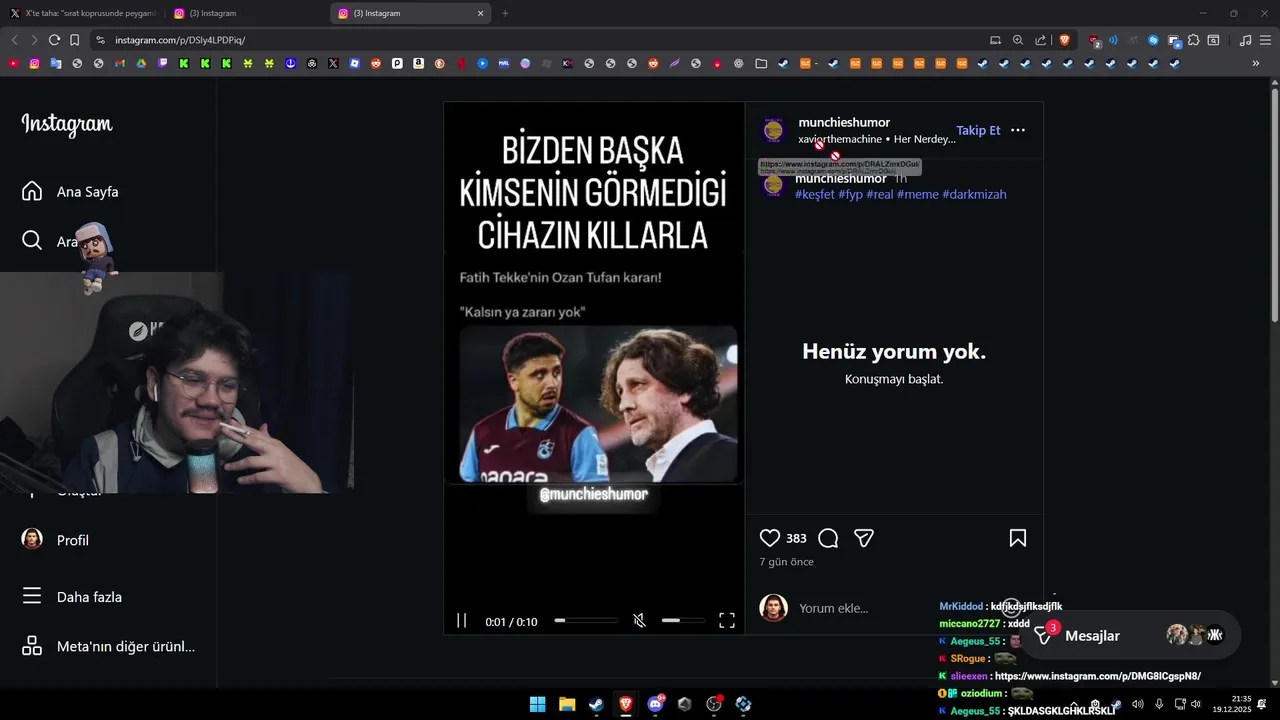
Task: Enter fullscreen for the video
Action: click(727, 621)
